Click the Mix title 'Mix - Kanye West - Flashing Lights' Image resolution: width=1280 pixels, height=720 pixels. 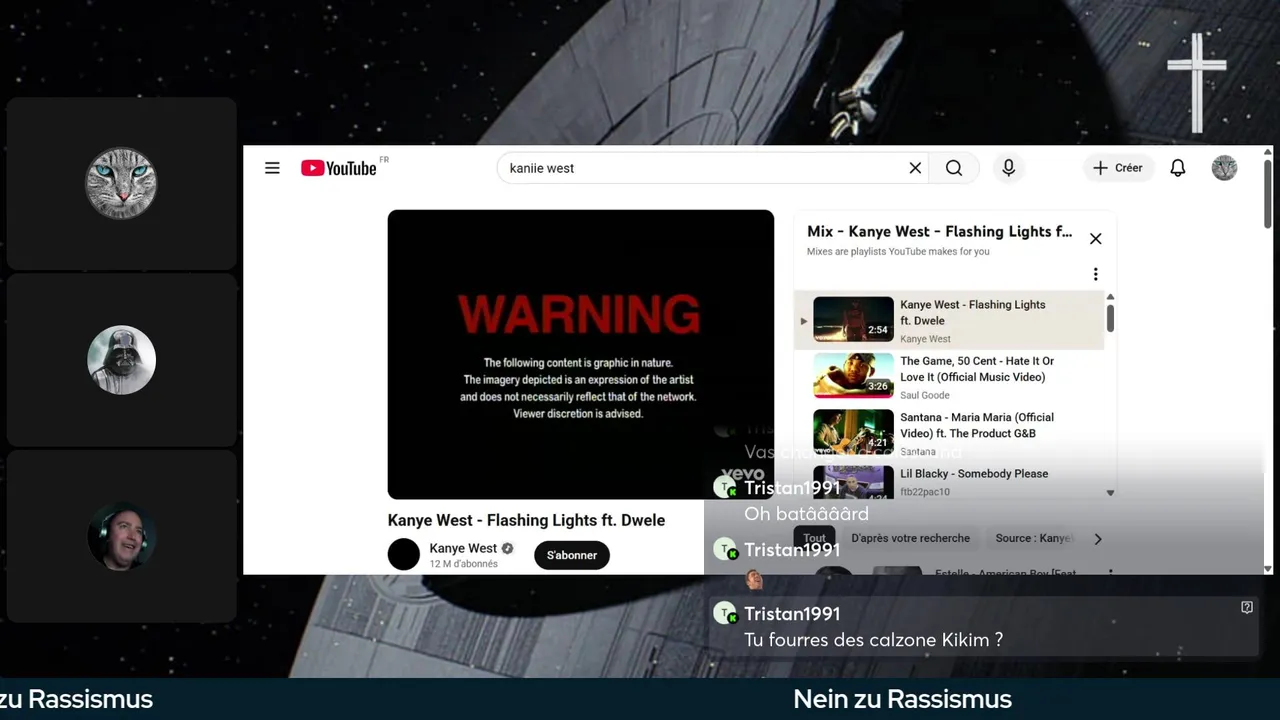point(939,231)
